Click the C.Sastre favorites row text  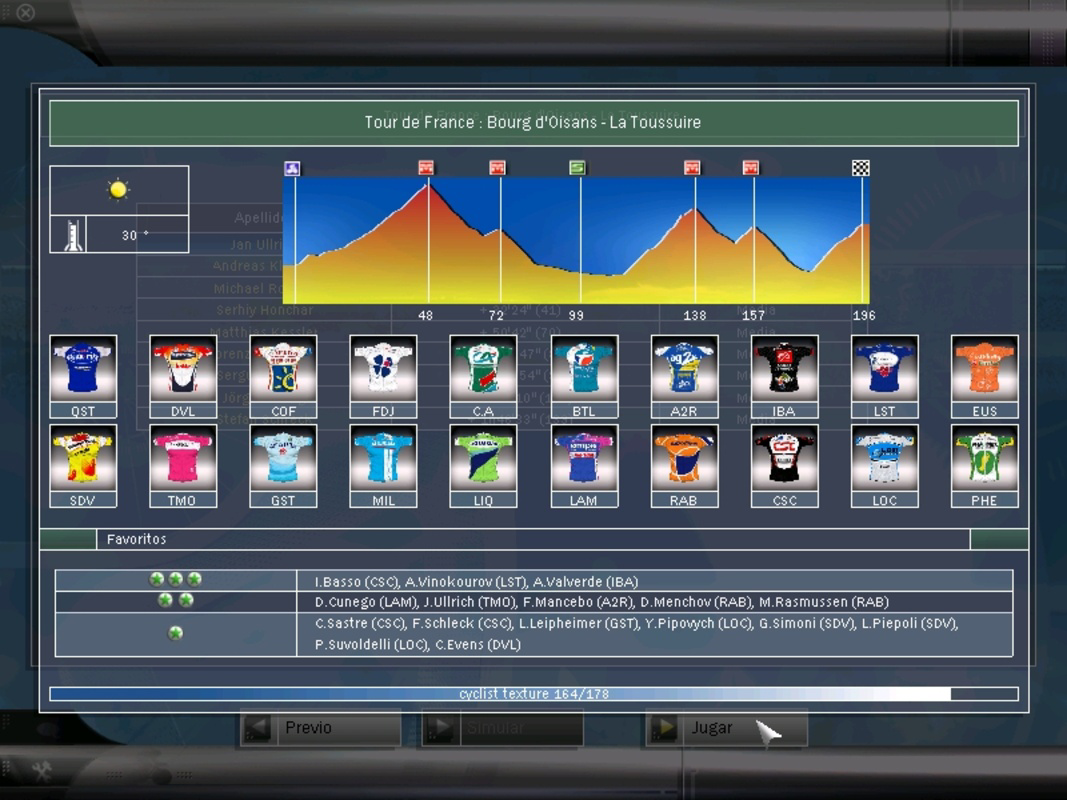637,623
